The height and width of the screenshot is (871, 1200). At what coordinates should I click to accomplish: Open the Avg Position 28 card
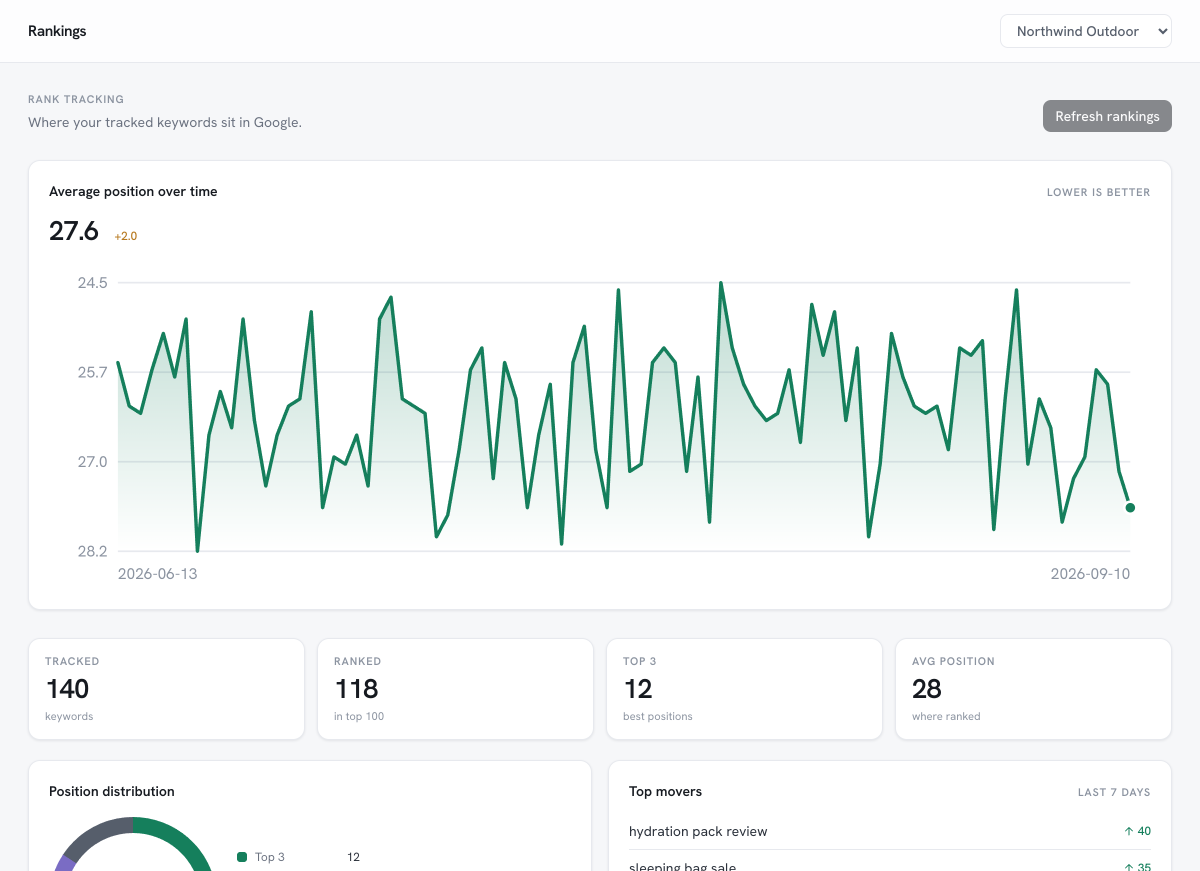tap(1033, 689)
